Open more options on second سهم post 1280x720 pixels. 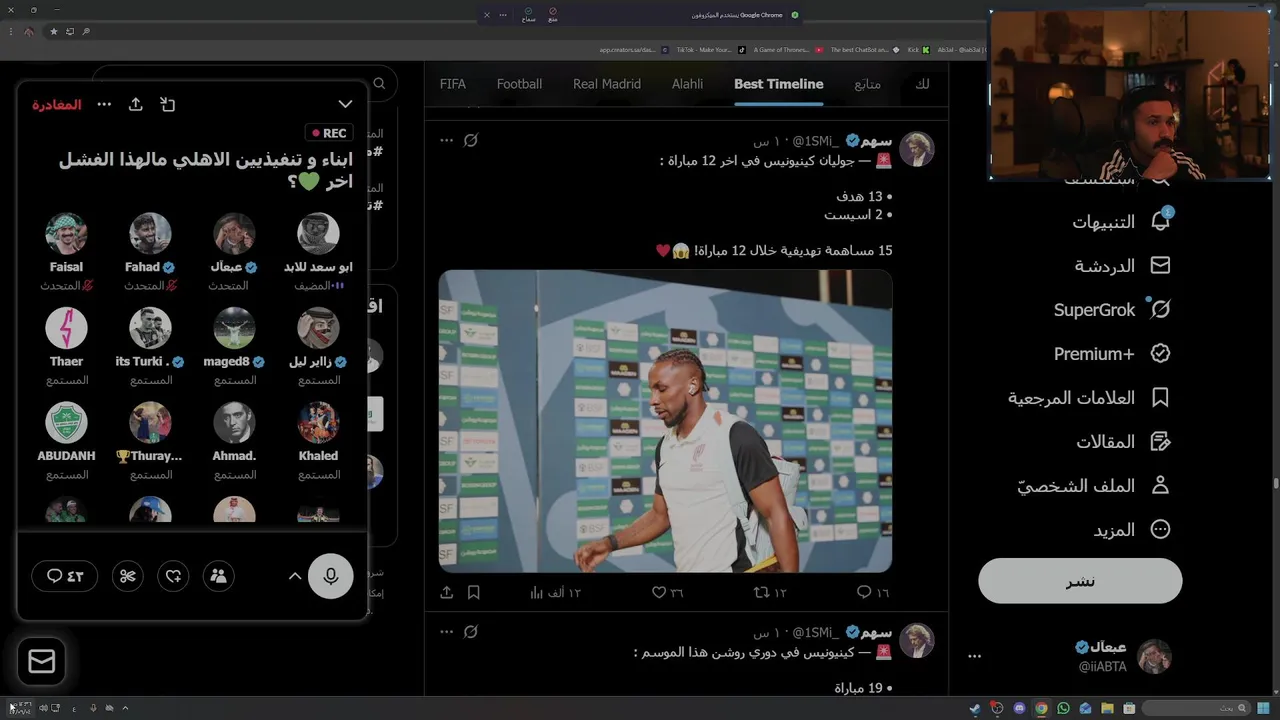tap(447, 632)
